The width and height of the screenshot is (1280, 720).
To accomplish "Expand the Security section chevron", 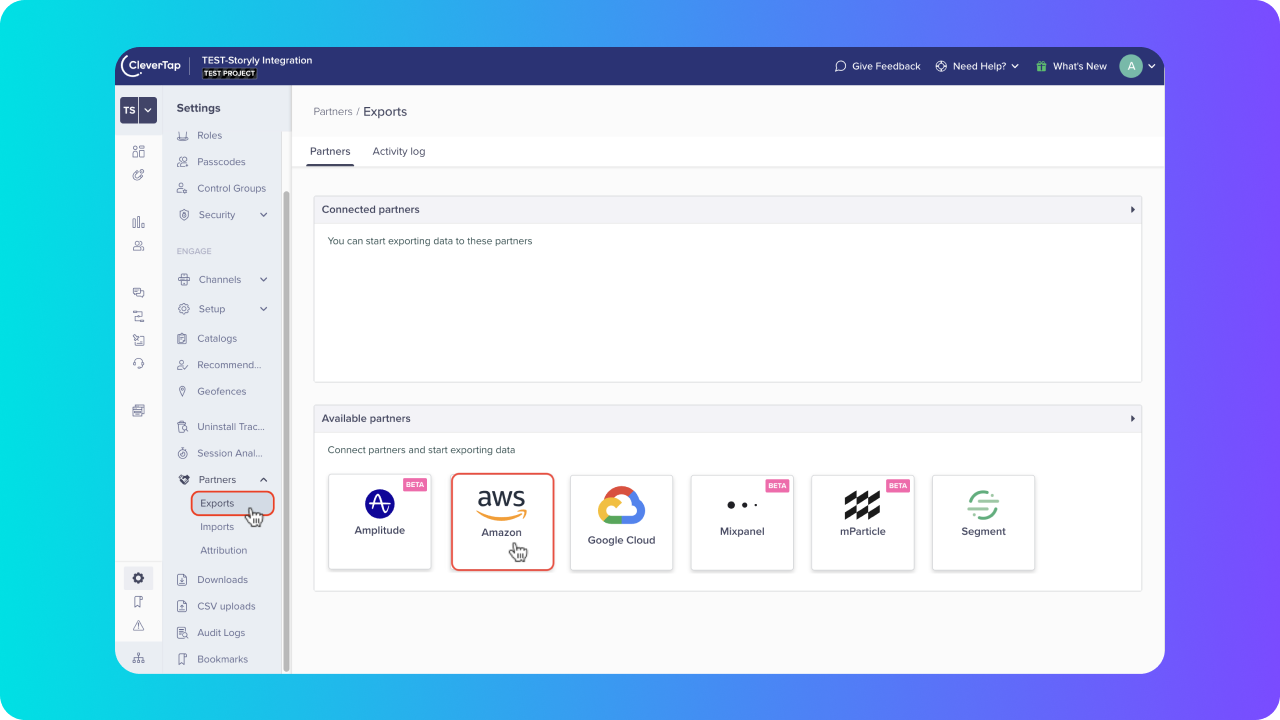I will [264, 215].
